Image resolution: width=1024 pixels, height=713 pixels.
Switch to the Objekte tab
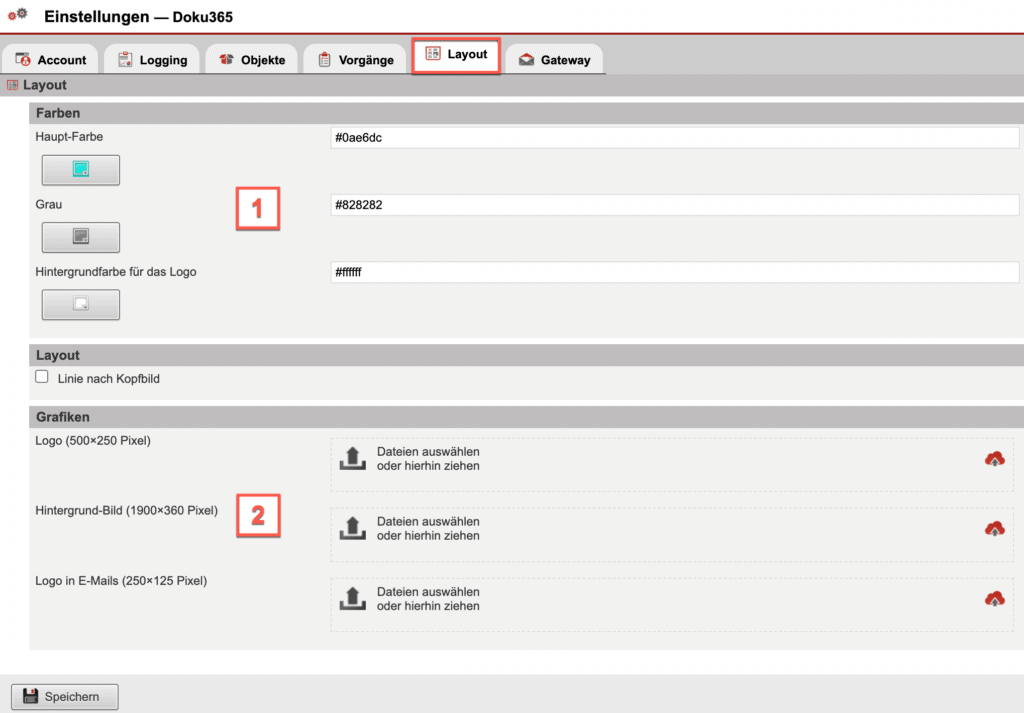pos(251,59)
